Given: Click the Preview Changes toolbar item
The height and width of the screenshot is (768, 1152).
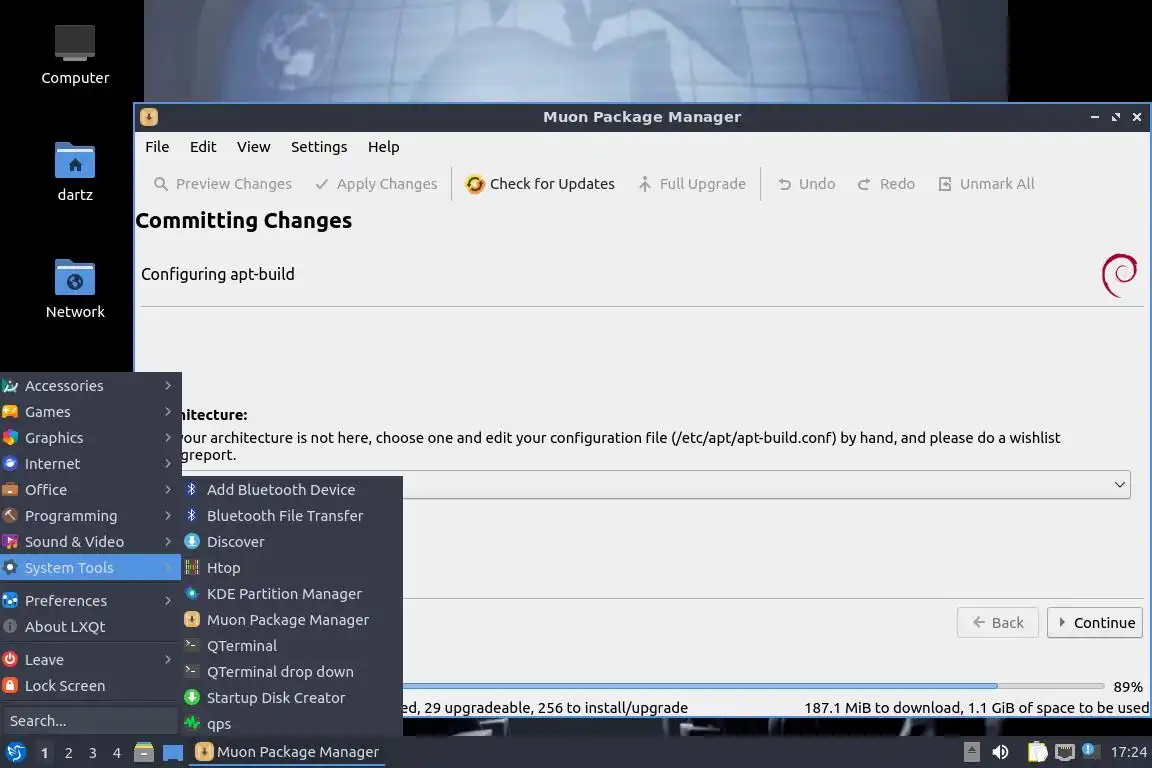Looking at the screenshot, I should (223, 184).
